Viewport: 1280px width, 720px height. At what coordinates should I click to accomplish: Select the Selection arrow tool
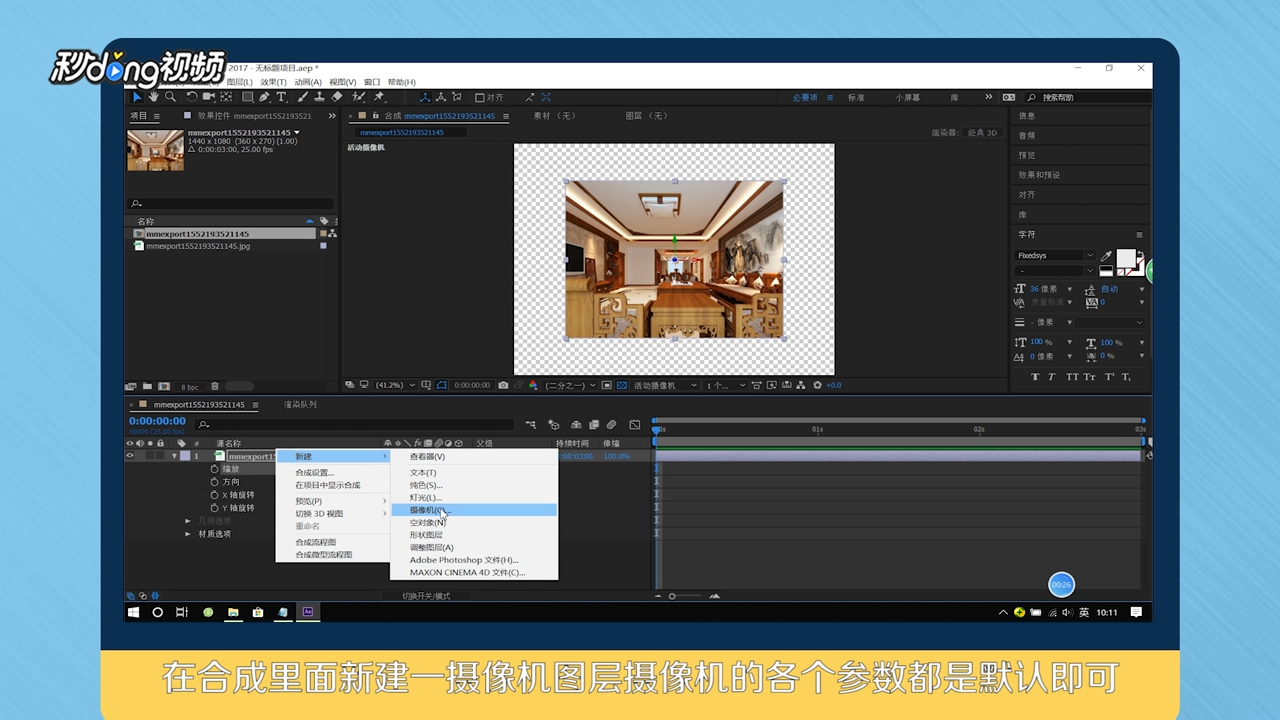[137, 97]
